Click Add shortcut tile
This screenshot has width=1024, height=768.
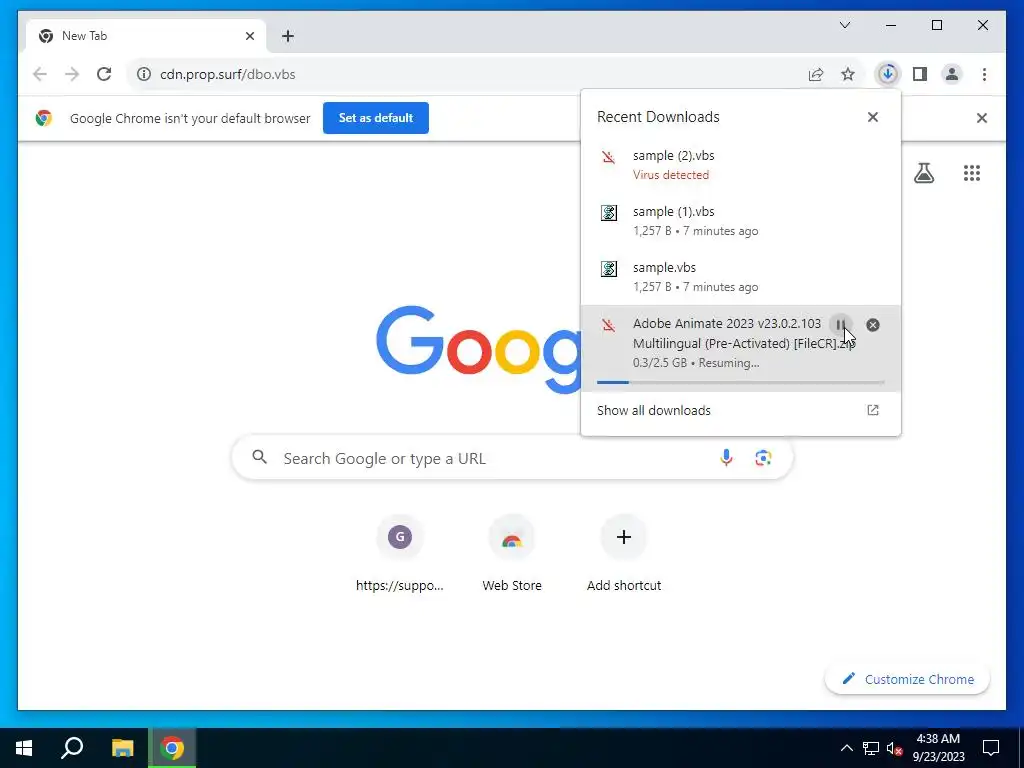624,555
